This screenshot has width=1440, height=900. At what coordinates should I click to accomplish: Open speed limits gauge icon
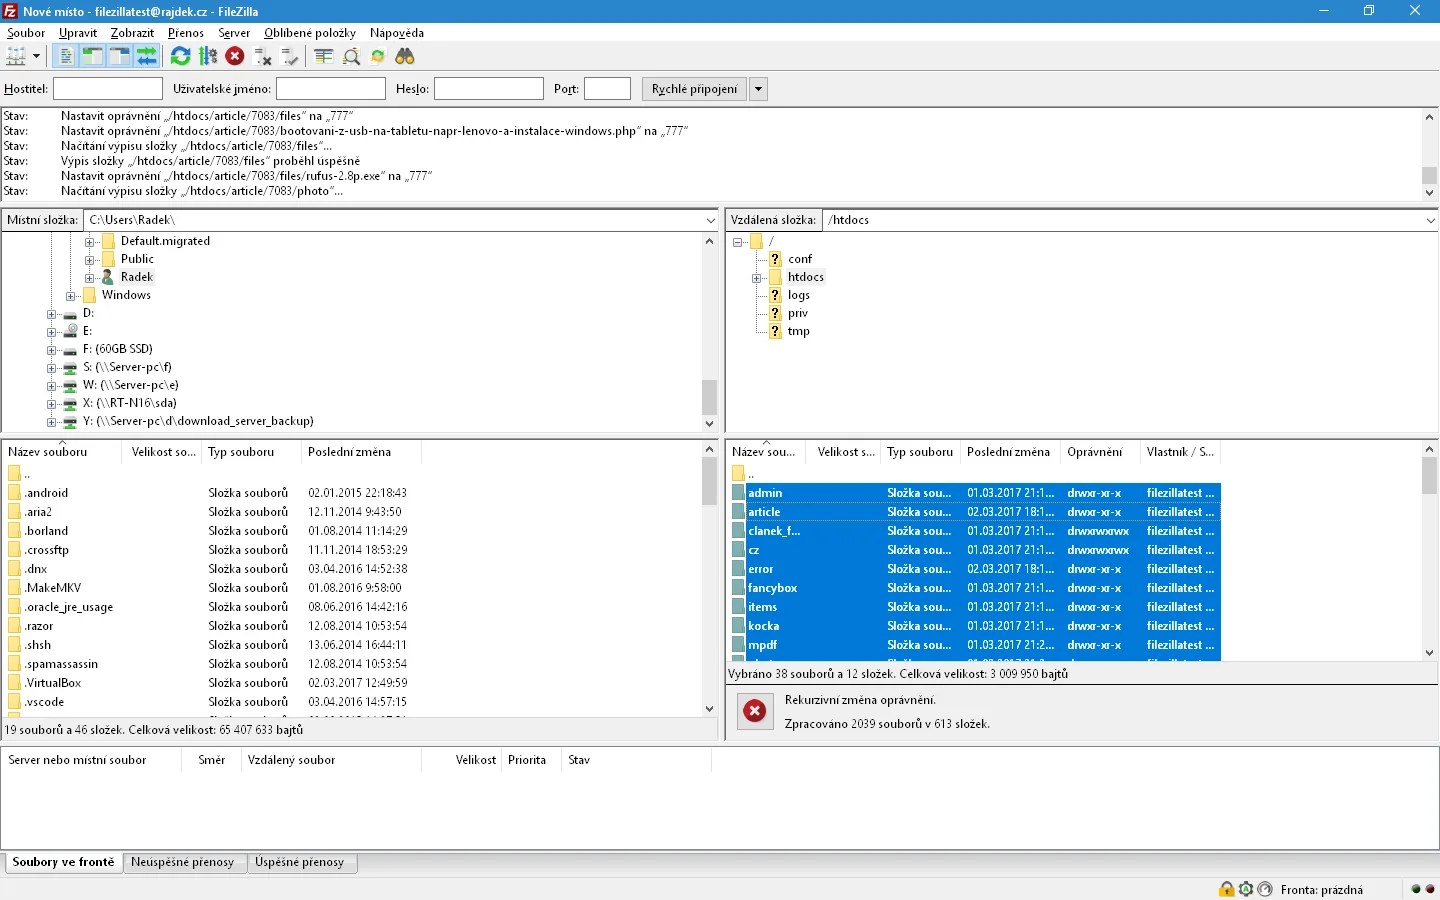[1265, 889]
